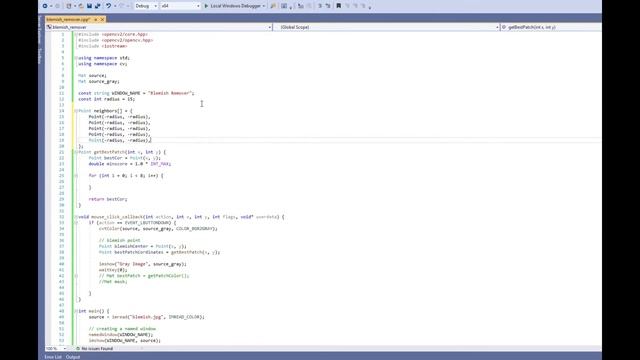
Task: Click the Redo arrow icon
Action: pos(121,6)
